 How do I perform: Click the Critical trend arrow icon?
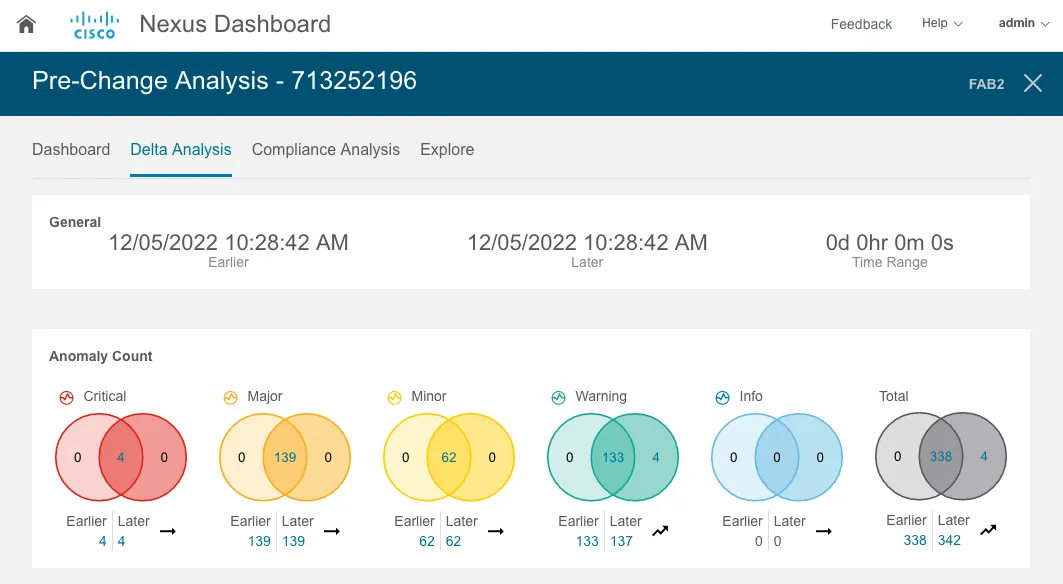coord(168,531)
